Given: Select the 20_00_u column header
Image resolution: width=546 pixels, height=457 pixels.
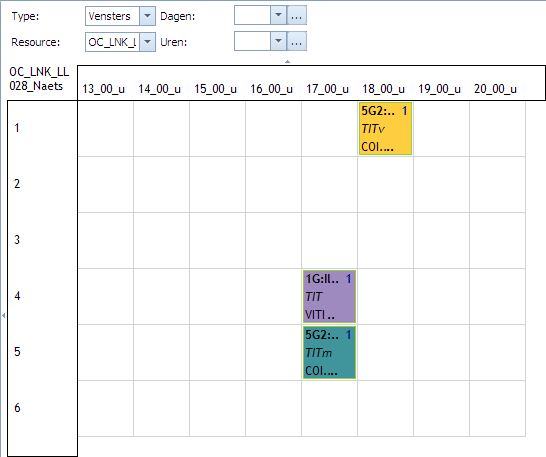Looking at the screenshot, I should [x=495, y=89].
